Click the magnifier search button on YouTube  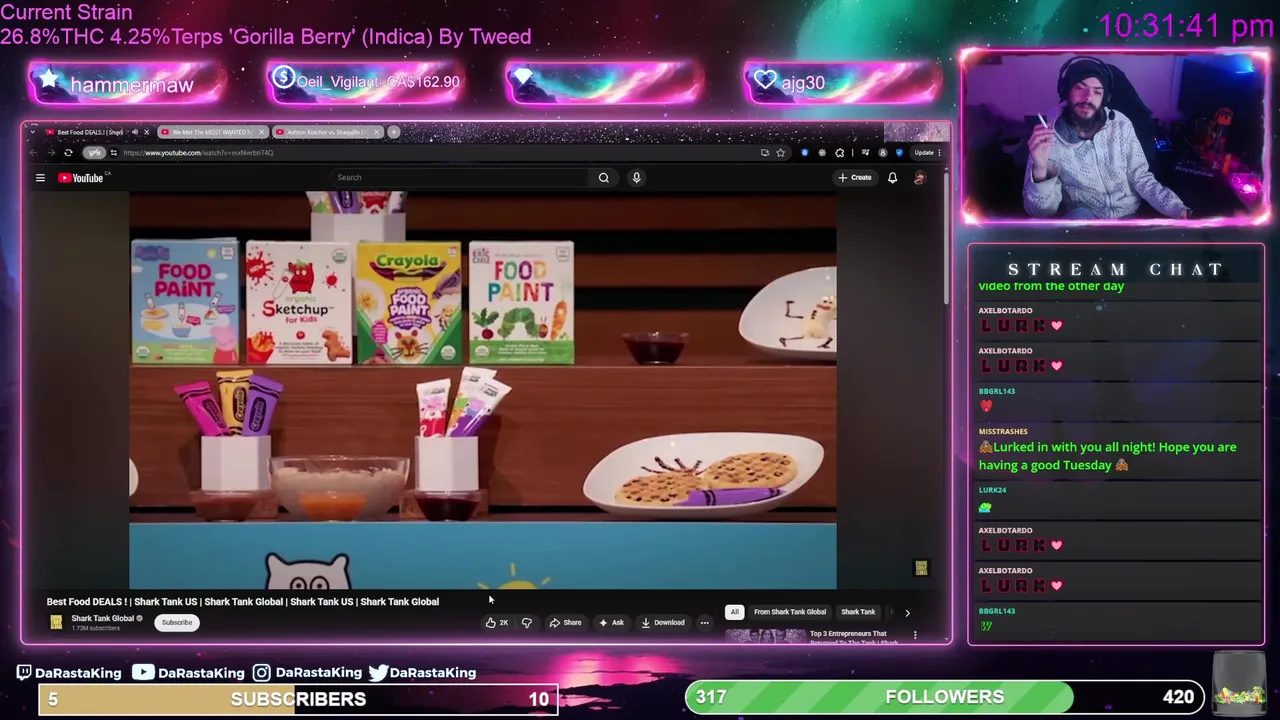pyautogui.click(x=603, y=177)
